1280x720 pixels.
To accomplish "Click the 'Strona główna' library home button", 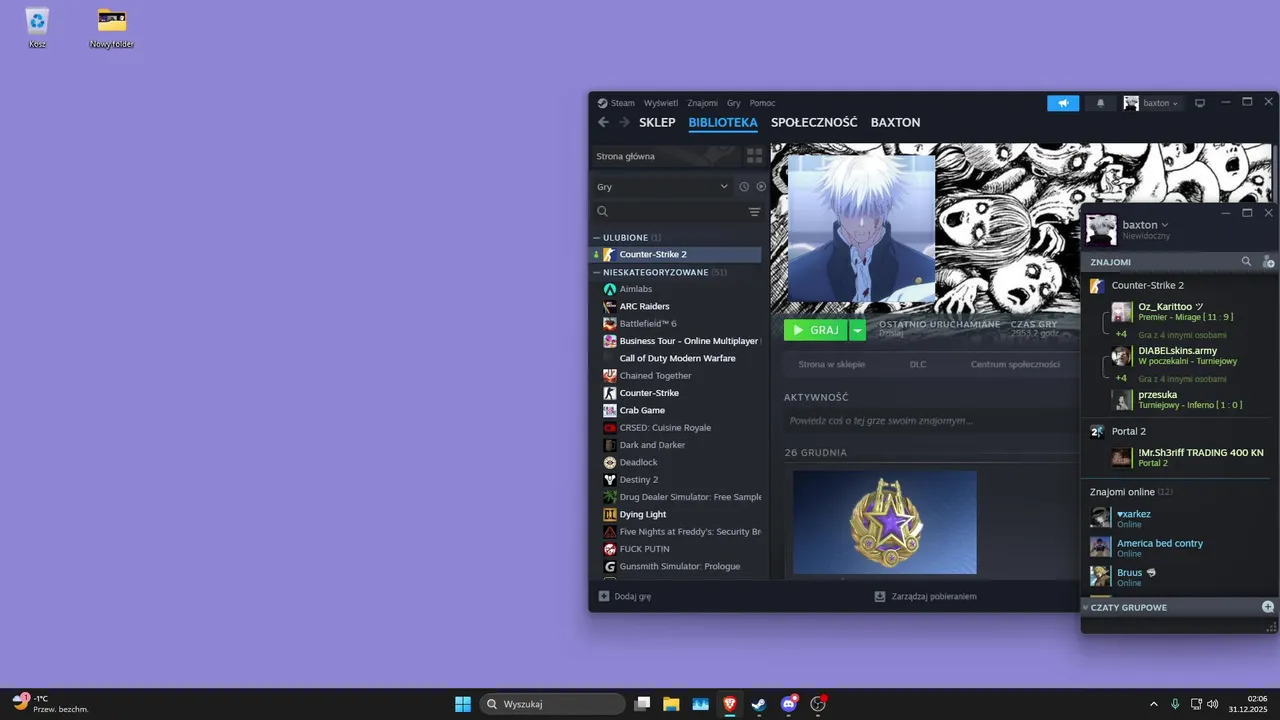I will (x=665, y=156).
